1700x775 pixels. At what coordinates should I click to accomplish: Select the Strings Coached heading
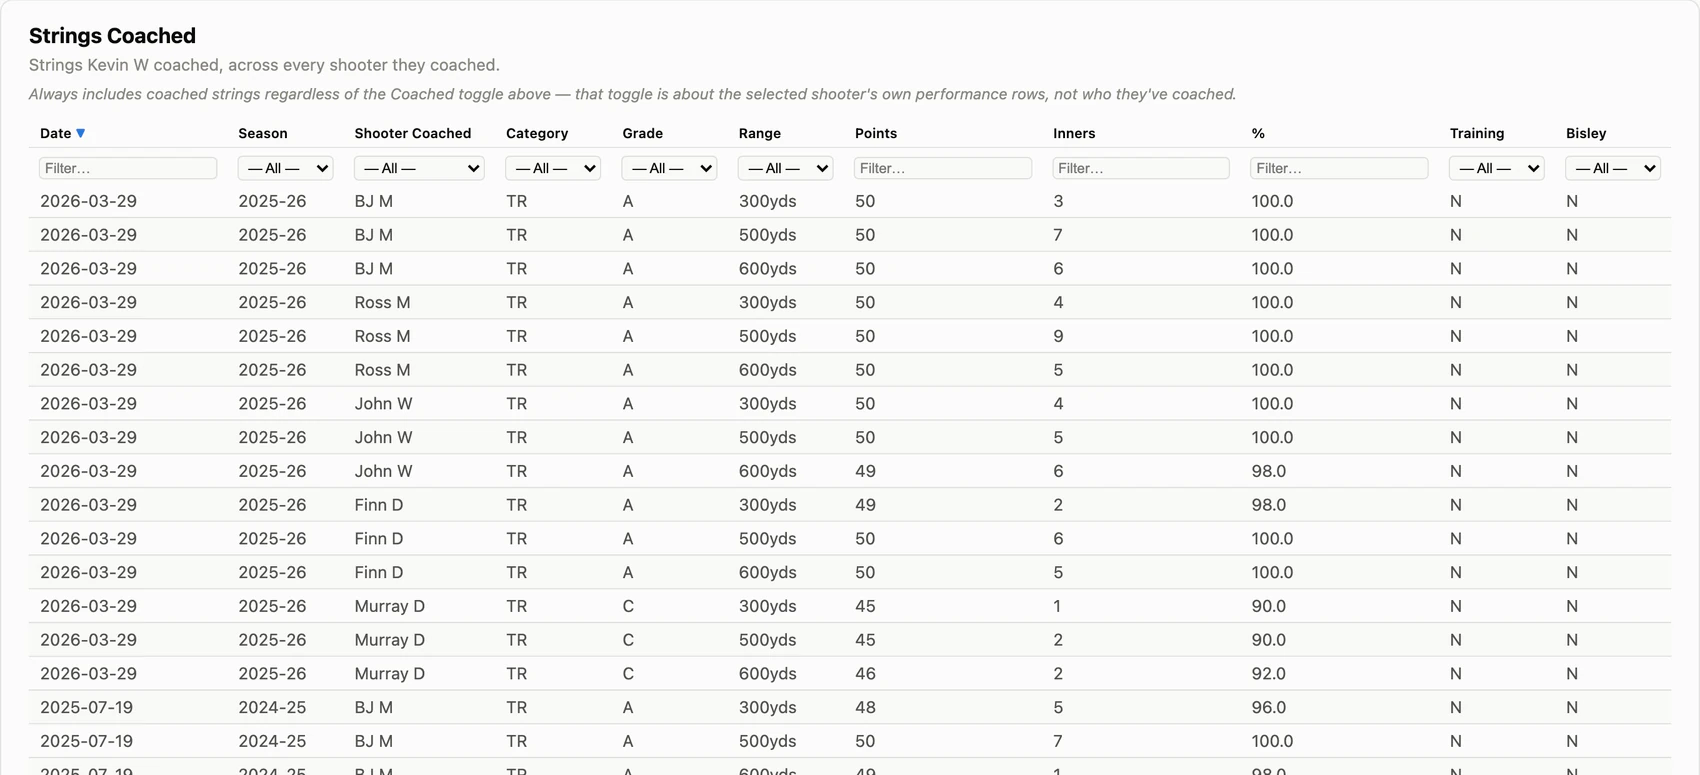tap(112, 36)
